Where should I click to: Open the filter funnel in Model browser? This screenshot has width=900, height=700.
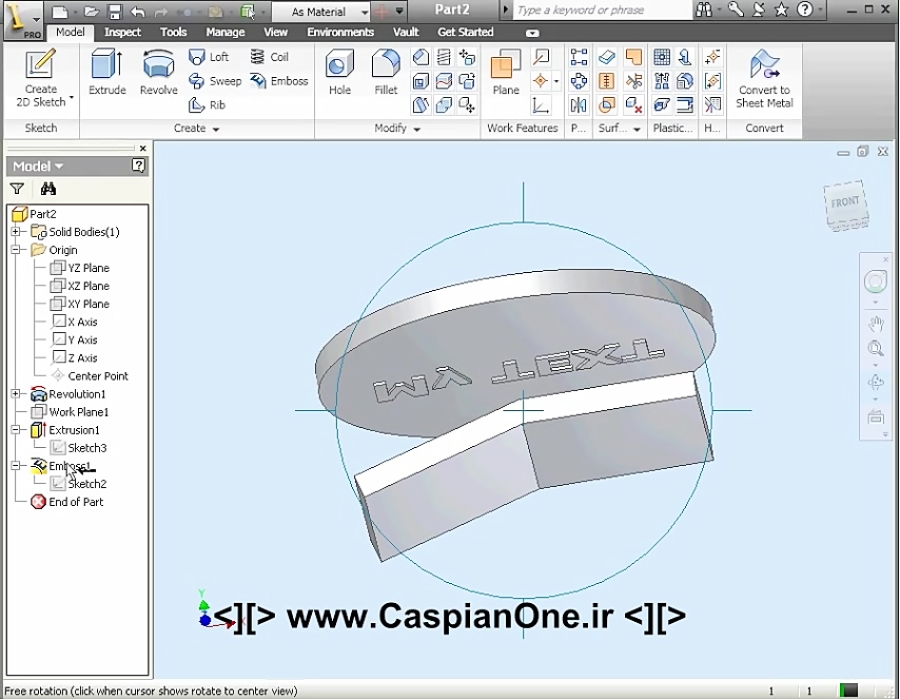pos(18,189)
